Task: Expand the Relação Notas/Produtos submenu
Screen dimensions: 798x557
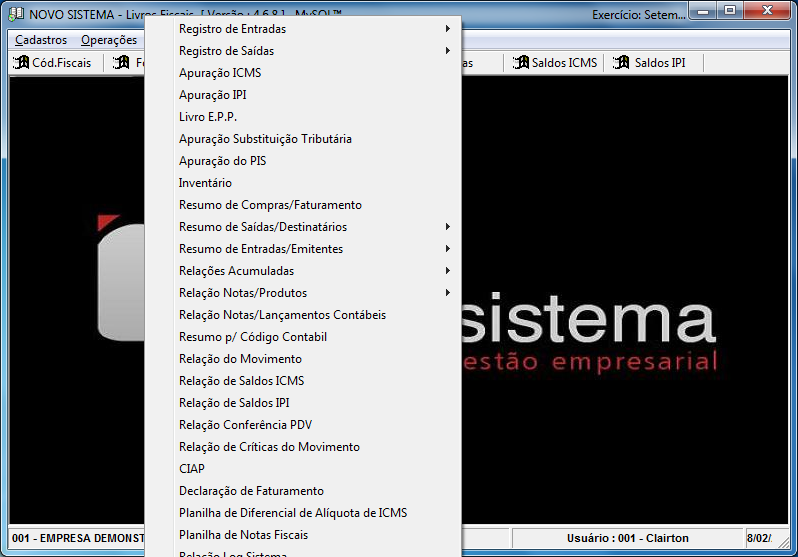Action: [303, 293]
